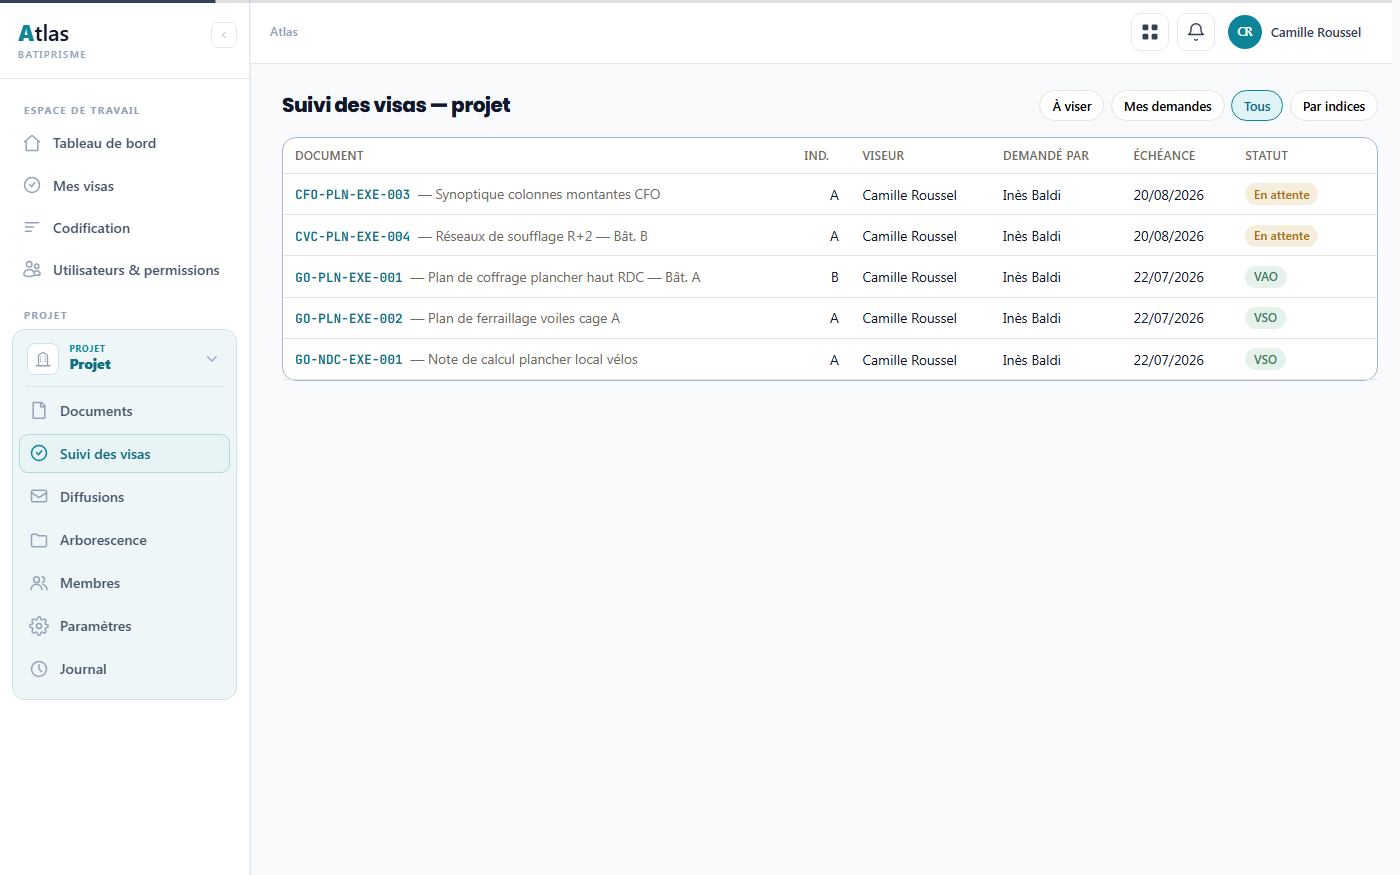Open project Documents

(x=124, y=411)
